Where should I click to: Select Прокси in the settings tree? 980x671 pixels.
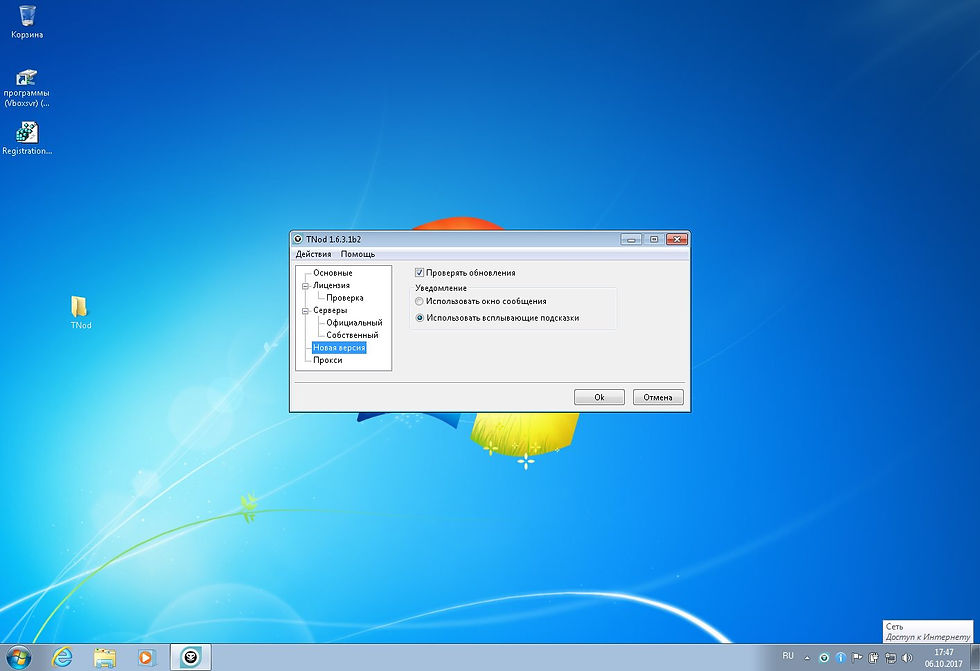tap(328, 360)
